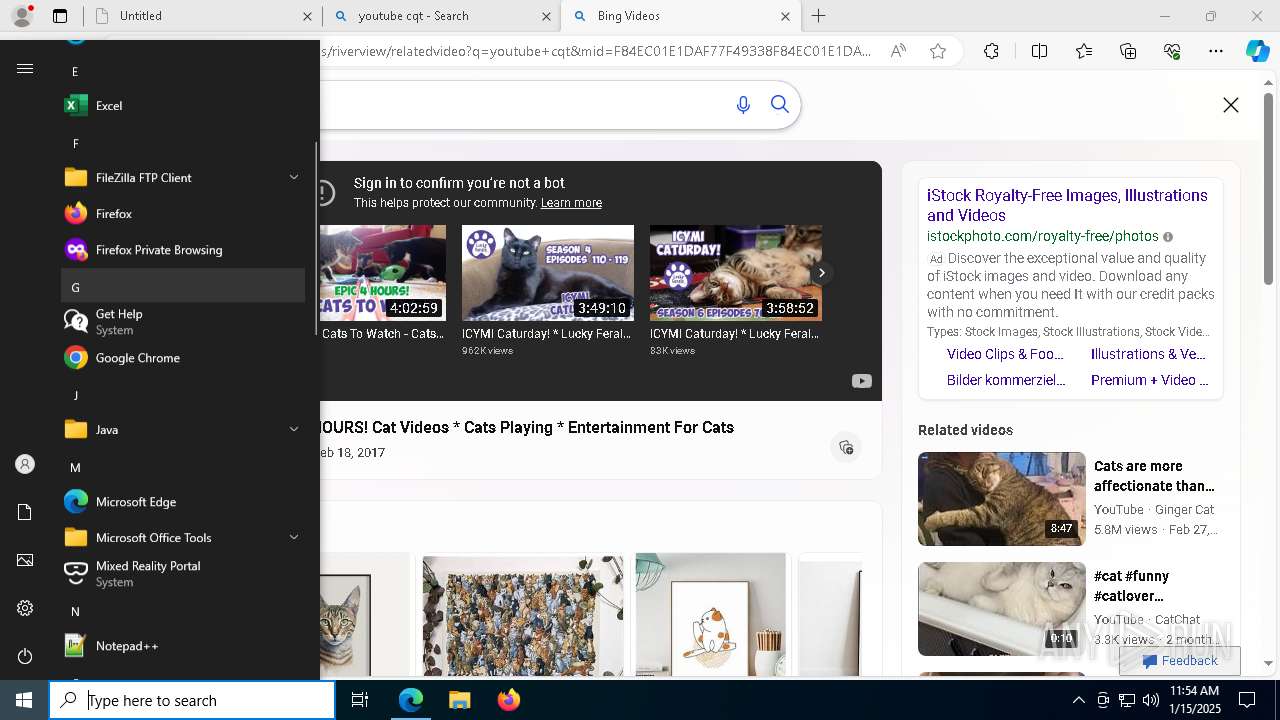The image size is (1280, 720).
Task: Open Edge tab actions menu button
Action: pos(60,16)
